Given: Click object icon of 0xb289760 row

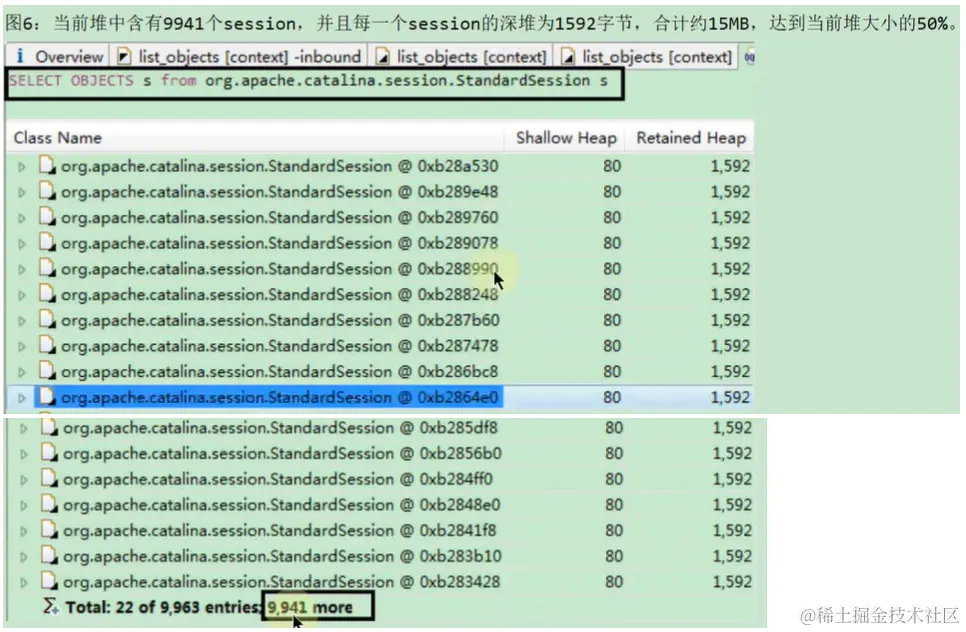Looking at the screenshot, I should pos(47,217).
